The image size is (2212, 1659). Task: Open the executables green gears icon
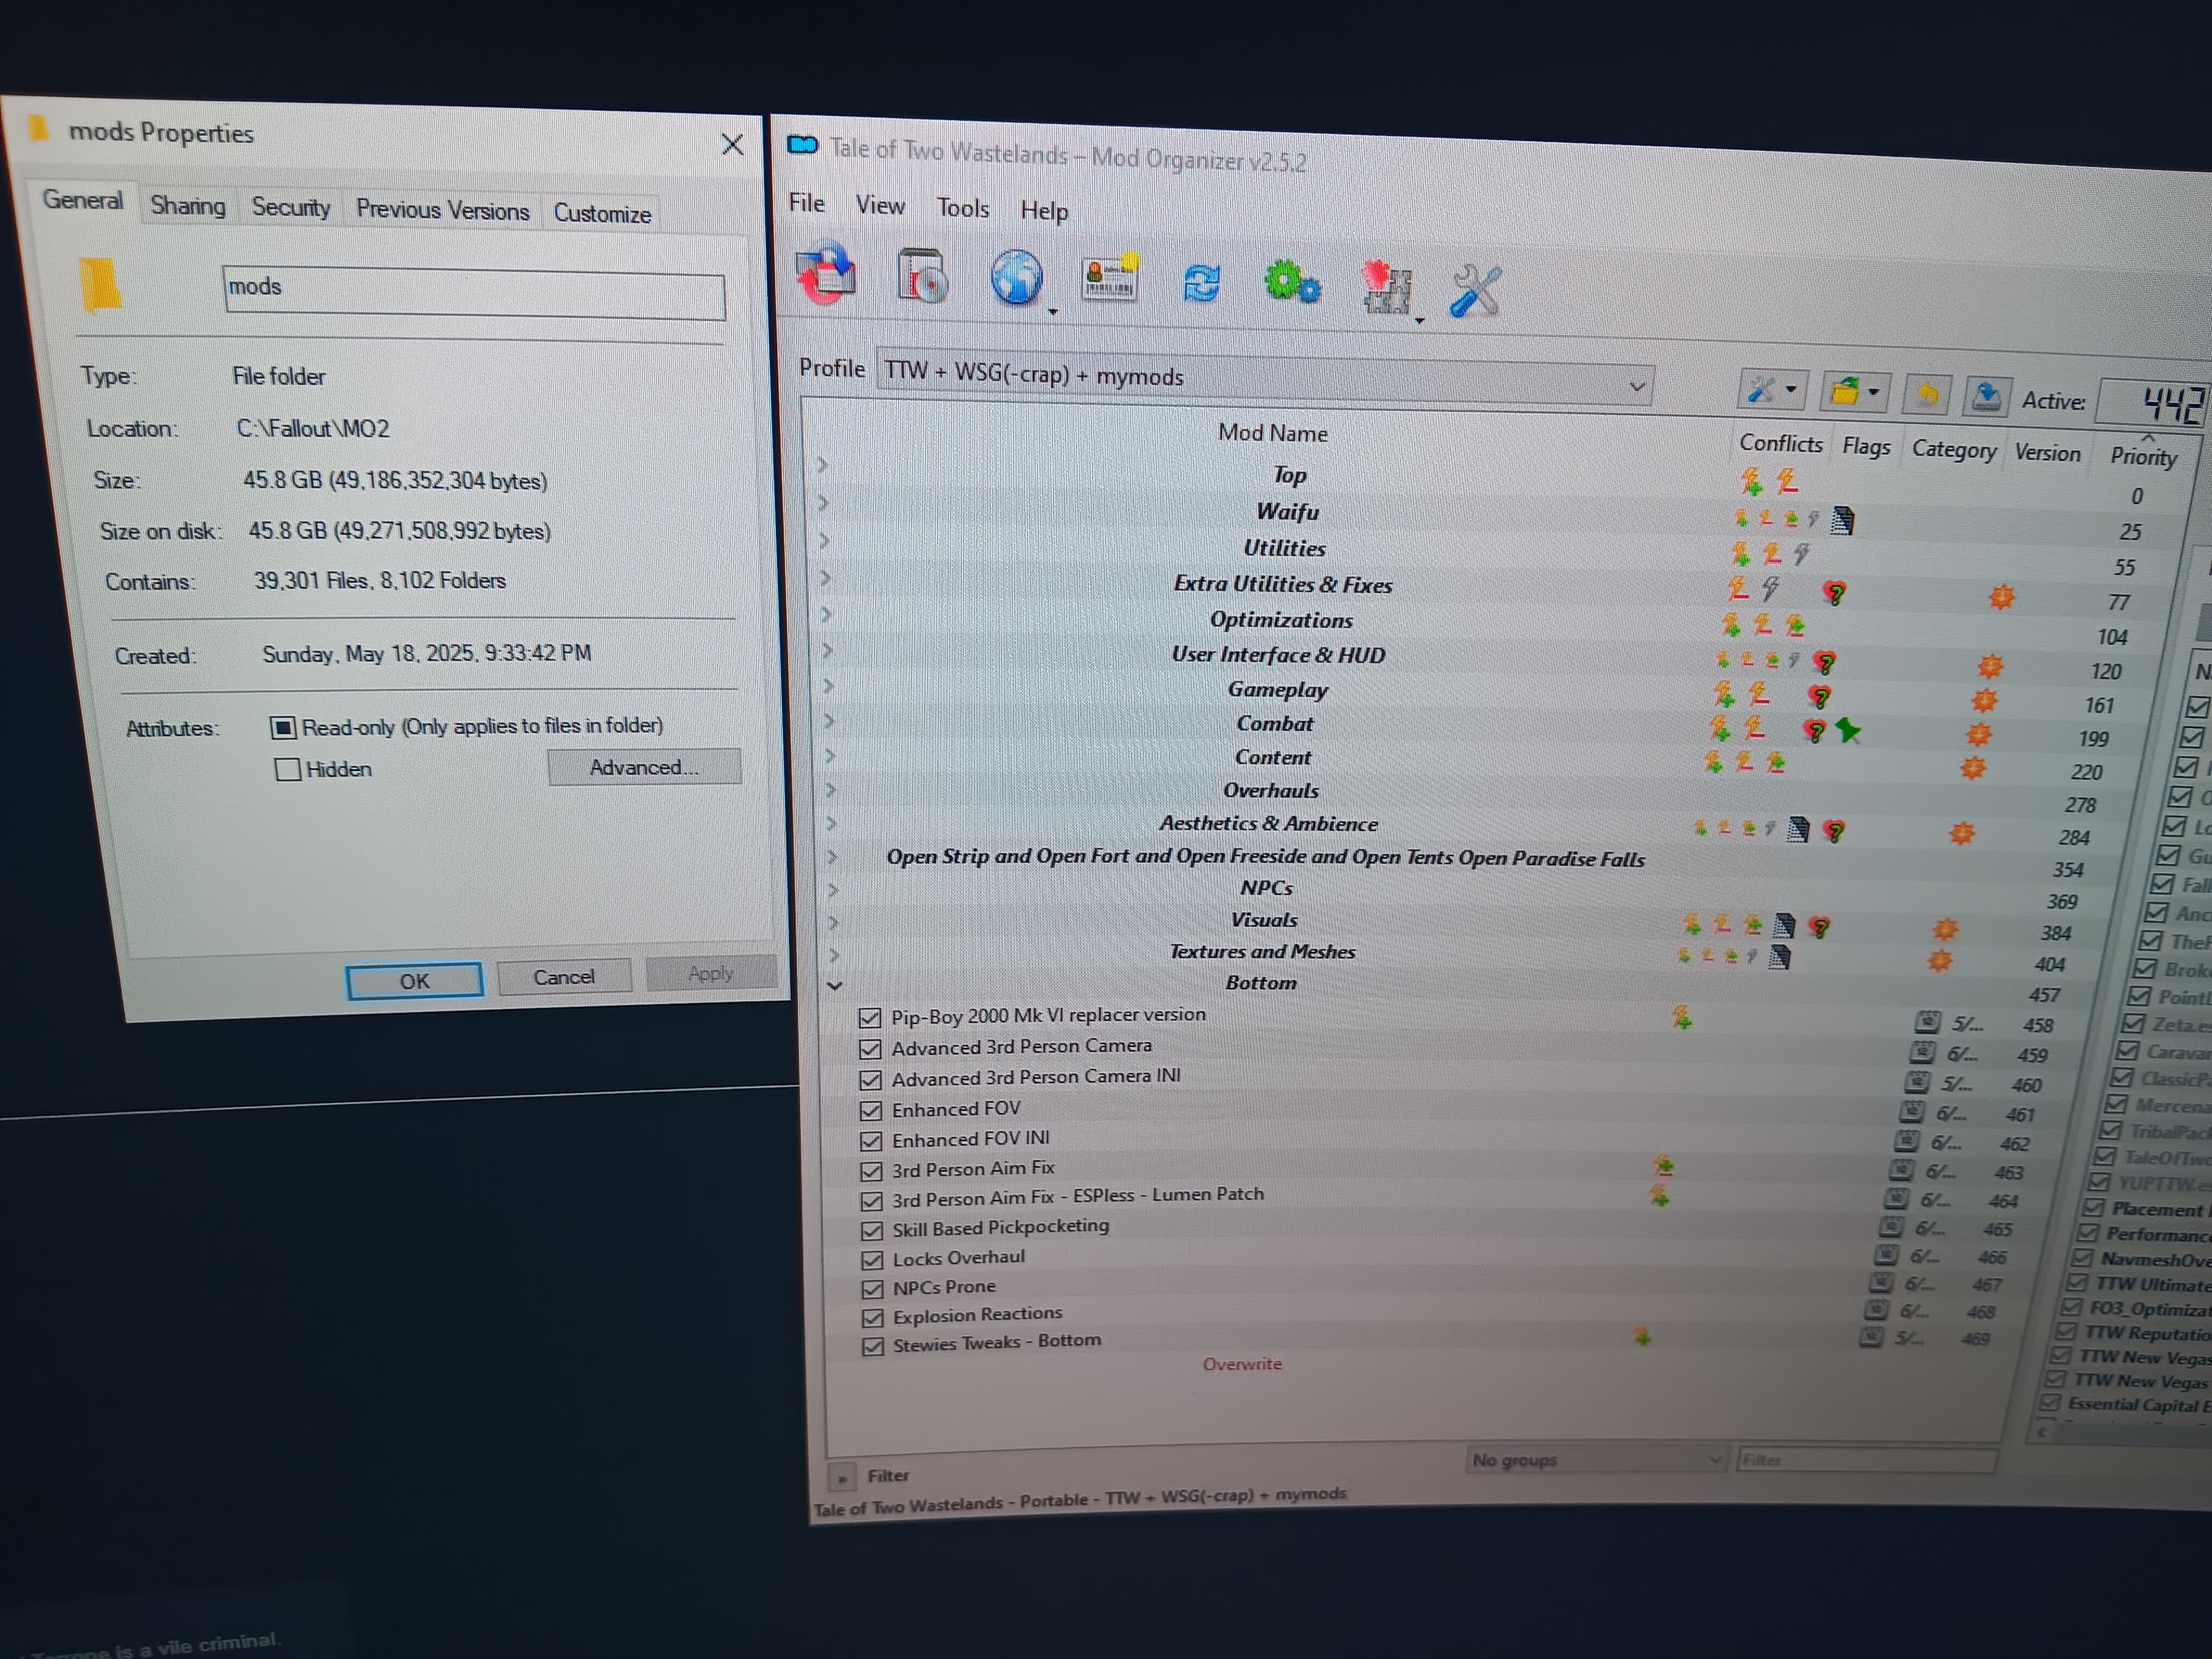pyautogui.click(x=1292, y=283)
